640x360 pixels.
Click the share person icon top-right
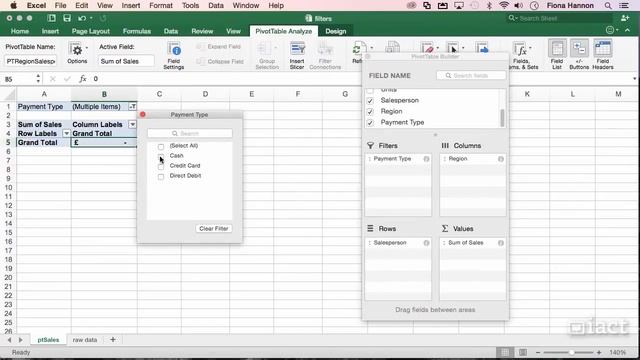(x=624, y=18)
